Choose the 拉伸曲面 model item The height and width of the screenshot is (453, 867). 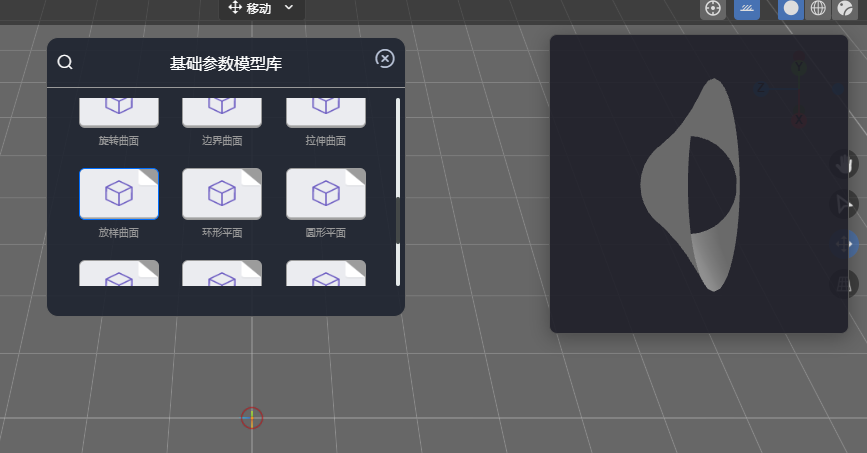pos(326,112)
